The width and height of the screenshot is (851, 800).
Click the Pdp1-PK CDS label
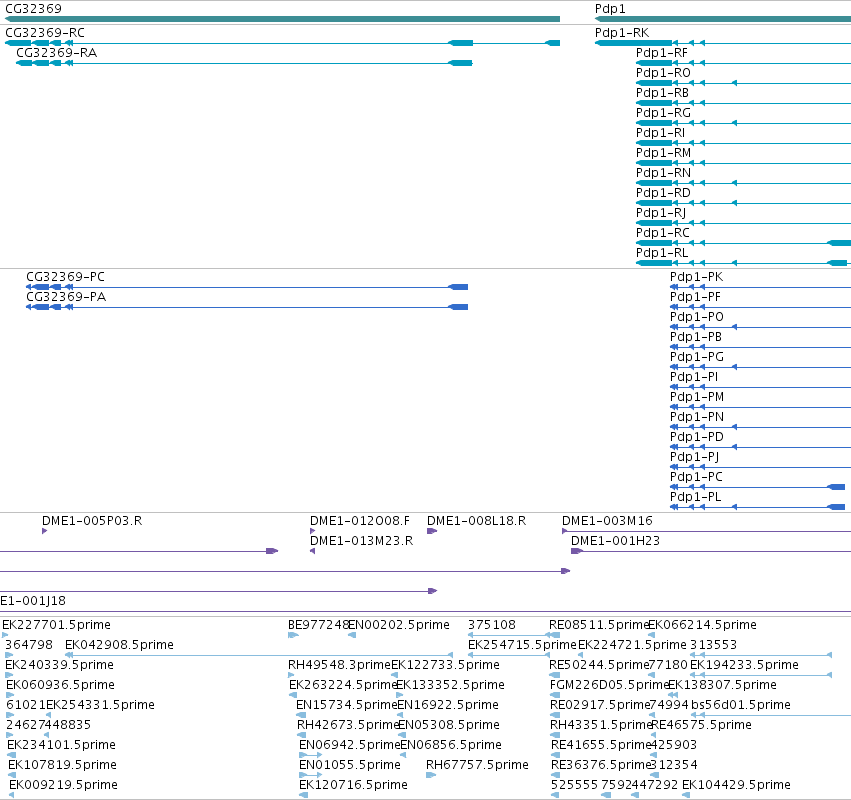696,277
